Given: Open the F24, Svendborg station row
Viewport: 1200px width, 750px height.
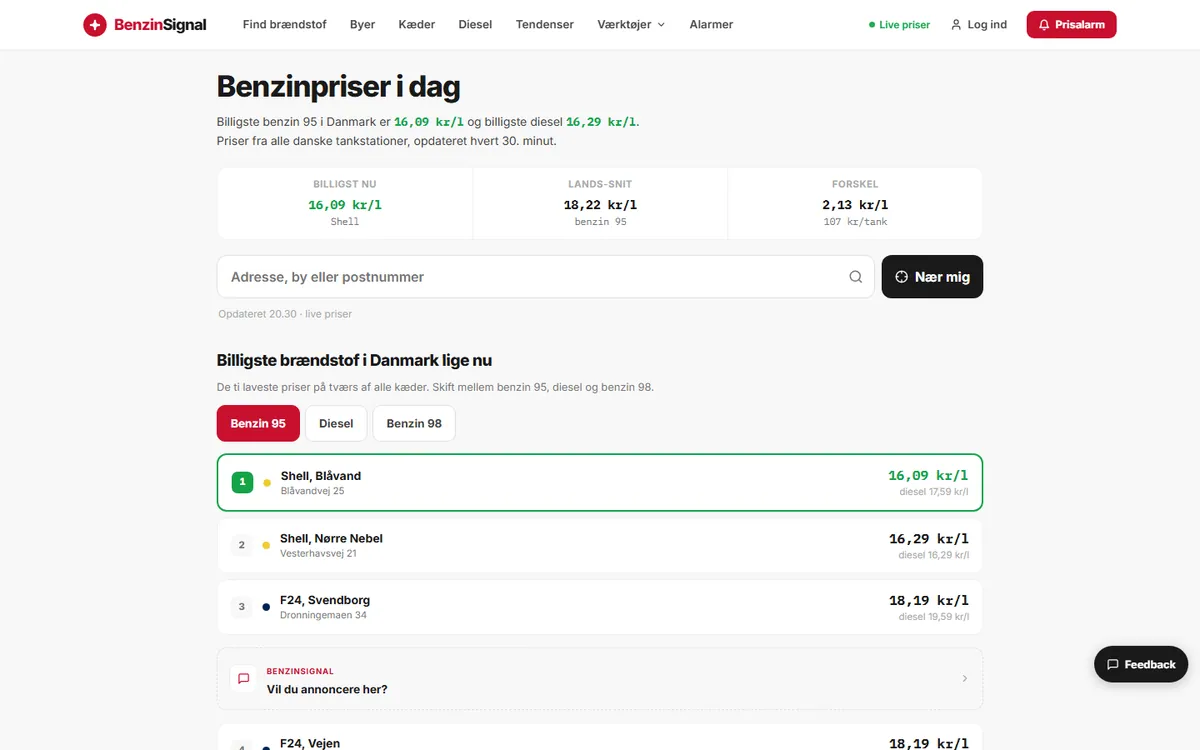Looking at the screenshot, I should (x=600, y=607).
